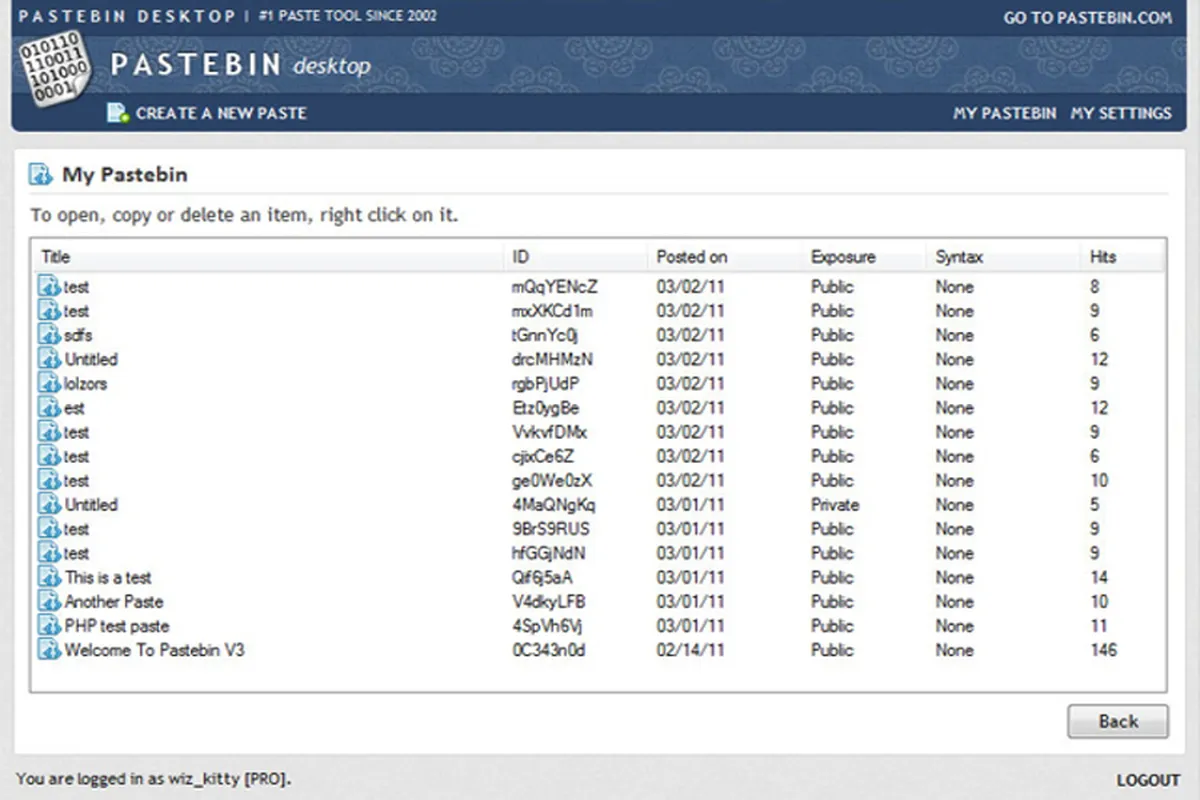Select the paste titled est
Viewport: 1200px width, 800px height.
[x=74, y=408]
